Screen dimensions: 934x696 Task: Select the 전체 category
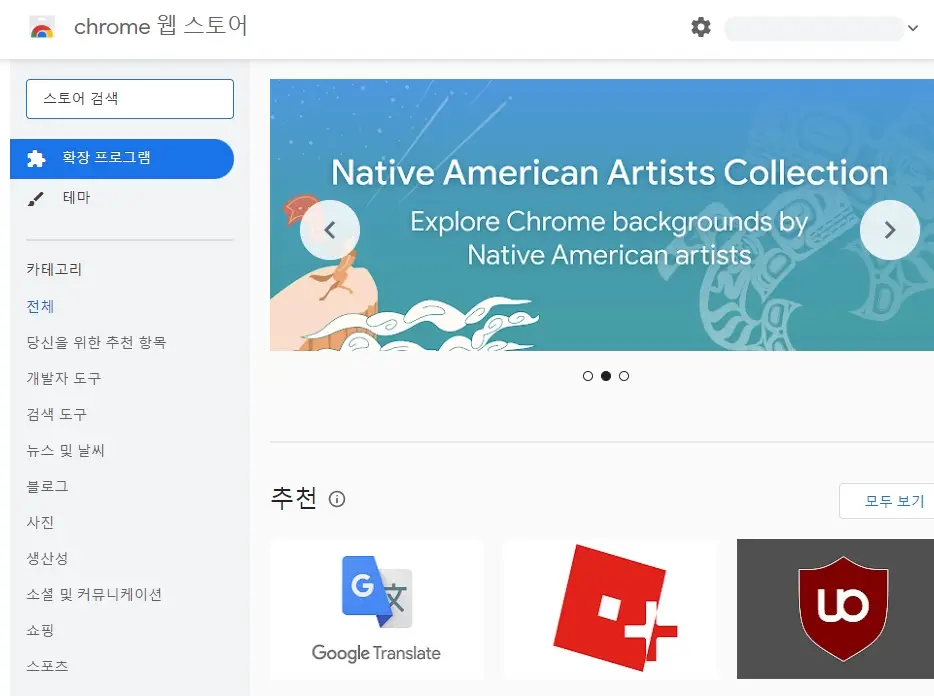tap(41, 306)
